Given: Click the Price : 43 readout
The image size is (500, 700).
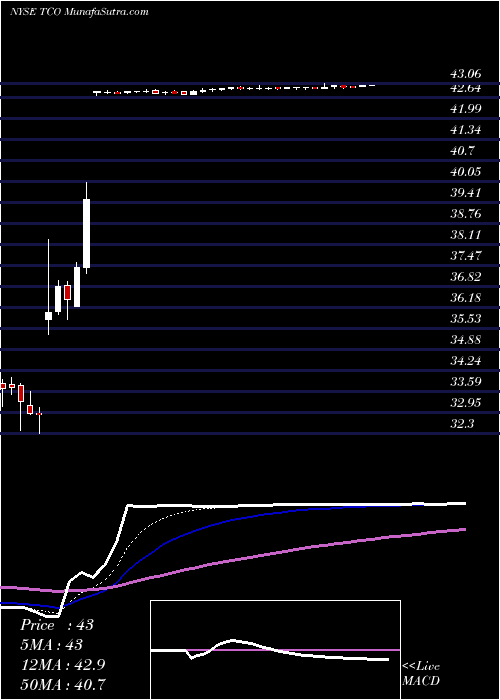Looking at the screenshot, I should click(x=57, y=625).
